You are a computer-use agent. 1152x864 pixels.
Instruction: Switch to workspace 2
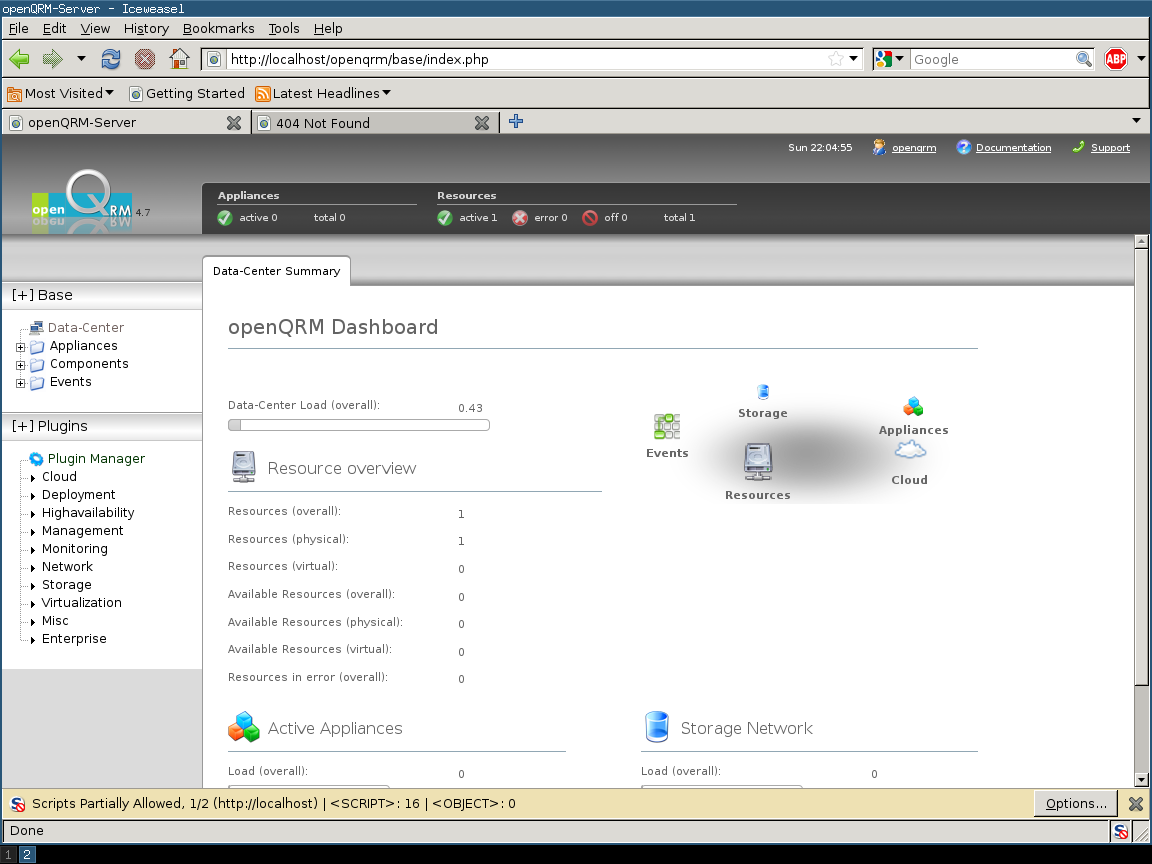pyautogui.click(x=26, y=854)
